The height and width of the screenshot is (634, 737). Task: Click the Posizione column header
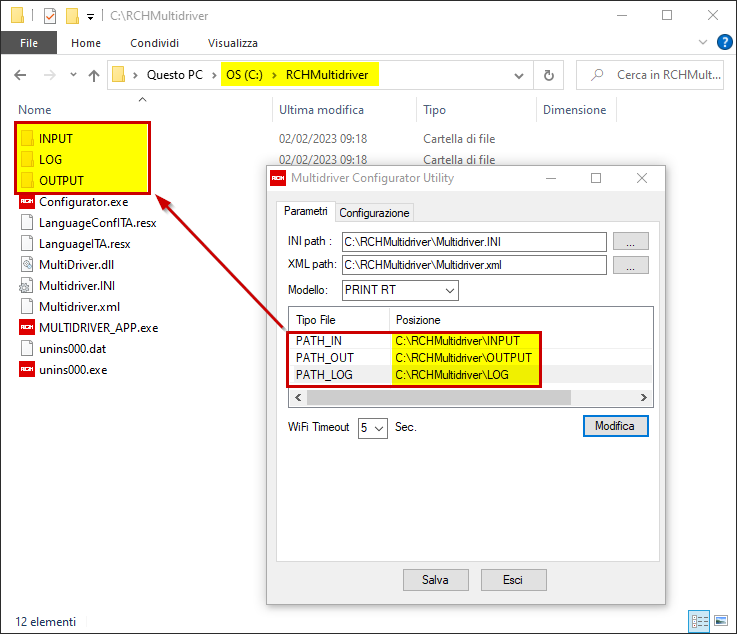coord(418,320)
